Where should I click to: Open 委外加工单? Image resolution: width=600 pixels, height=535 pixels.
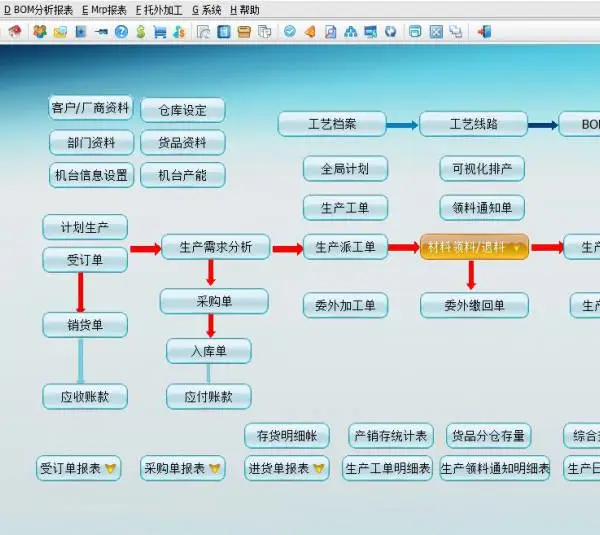pos(345,305)
